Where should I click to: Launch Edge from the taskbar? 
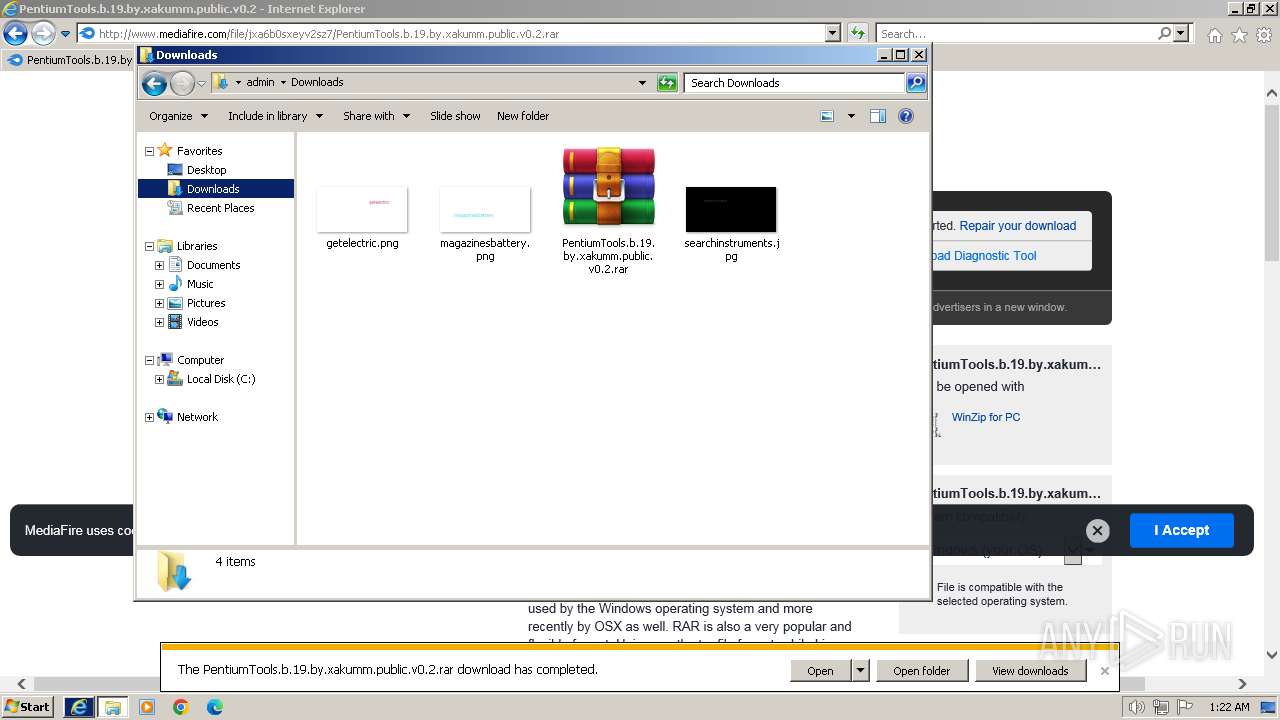(214, 707)
